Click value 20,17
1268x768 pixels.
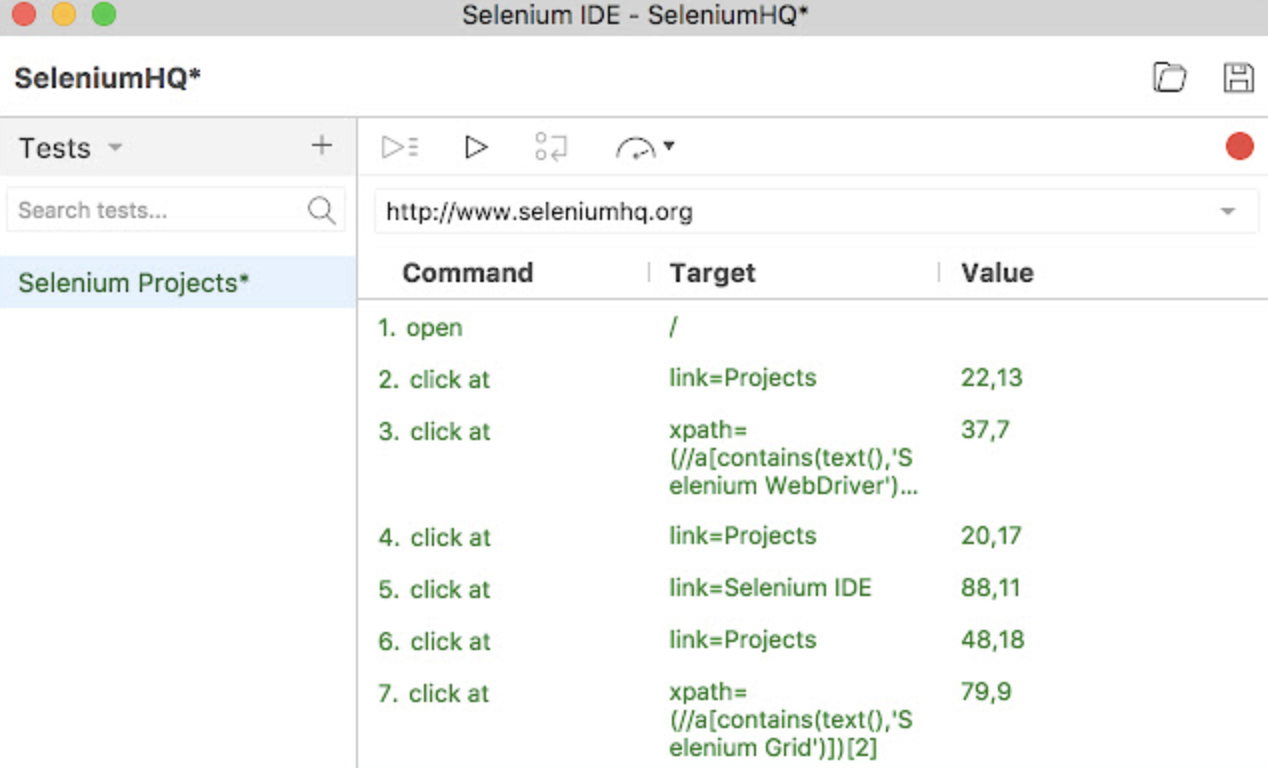point(991,536)
